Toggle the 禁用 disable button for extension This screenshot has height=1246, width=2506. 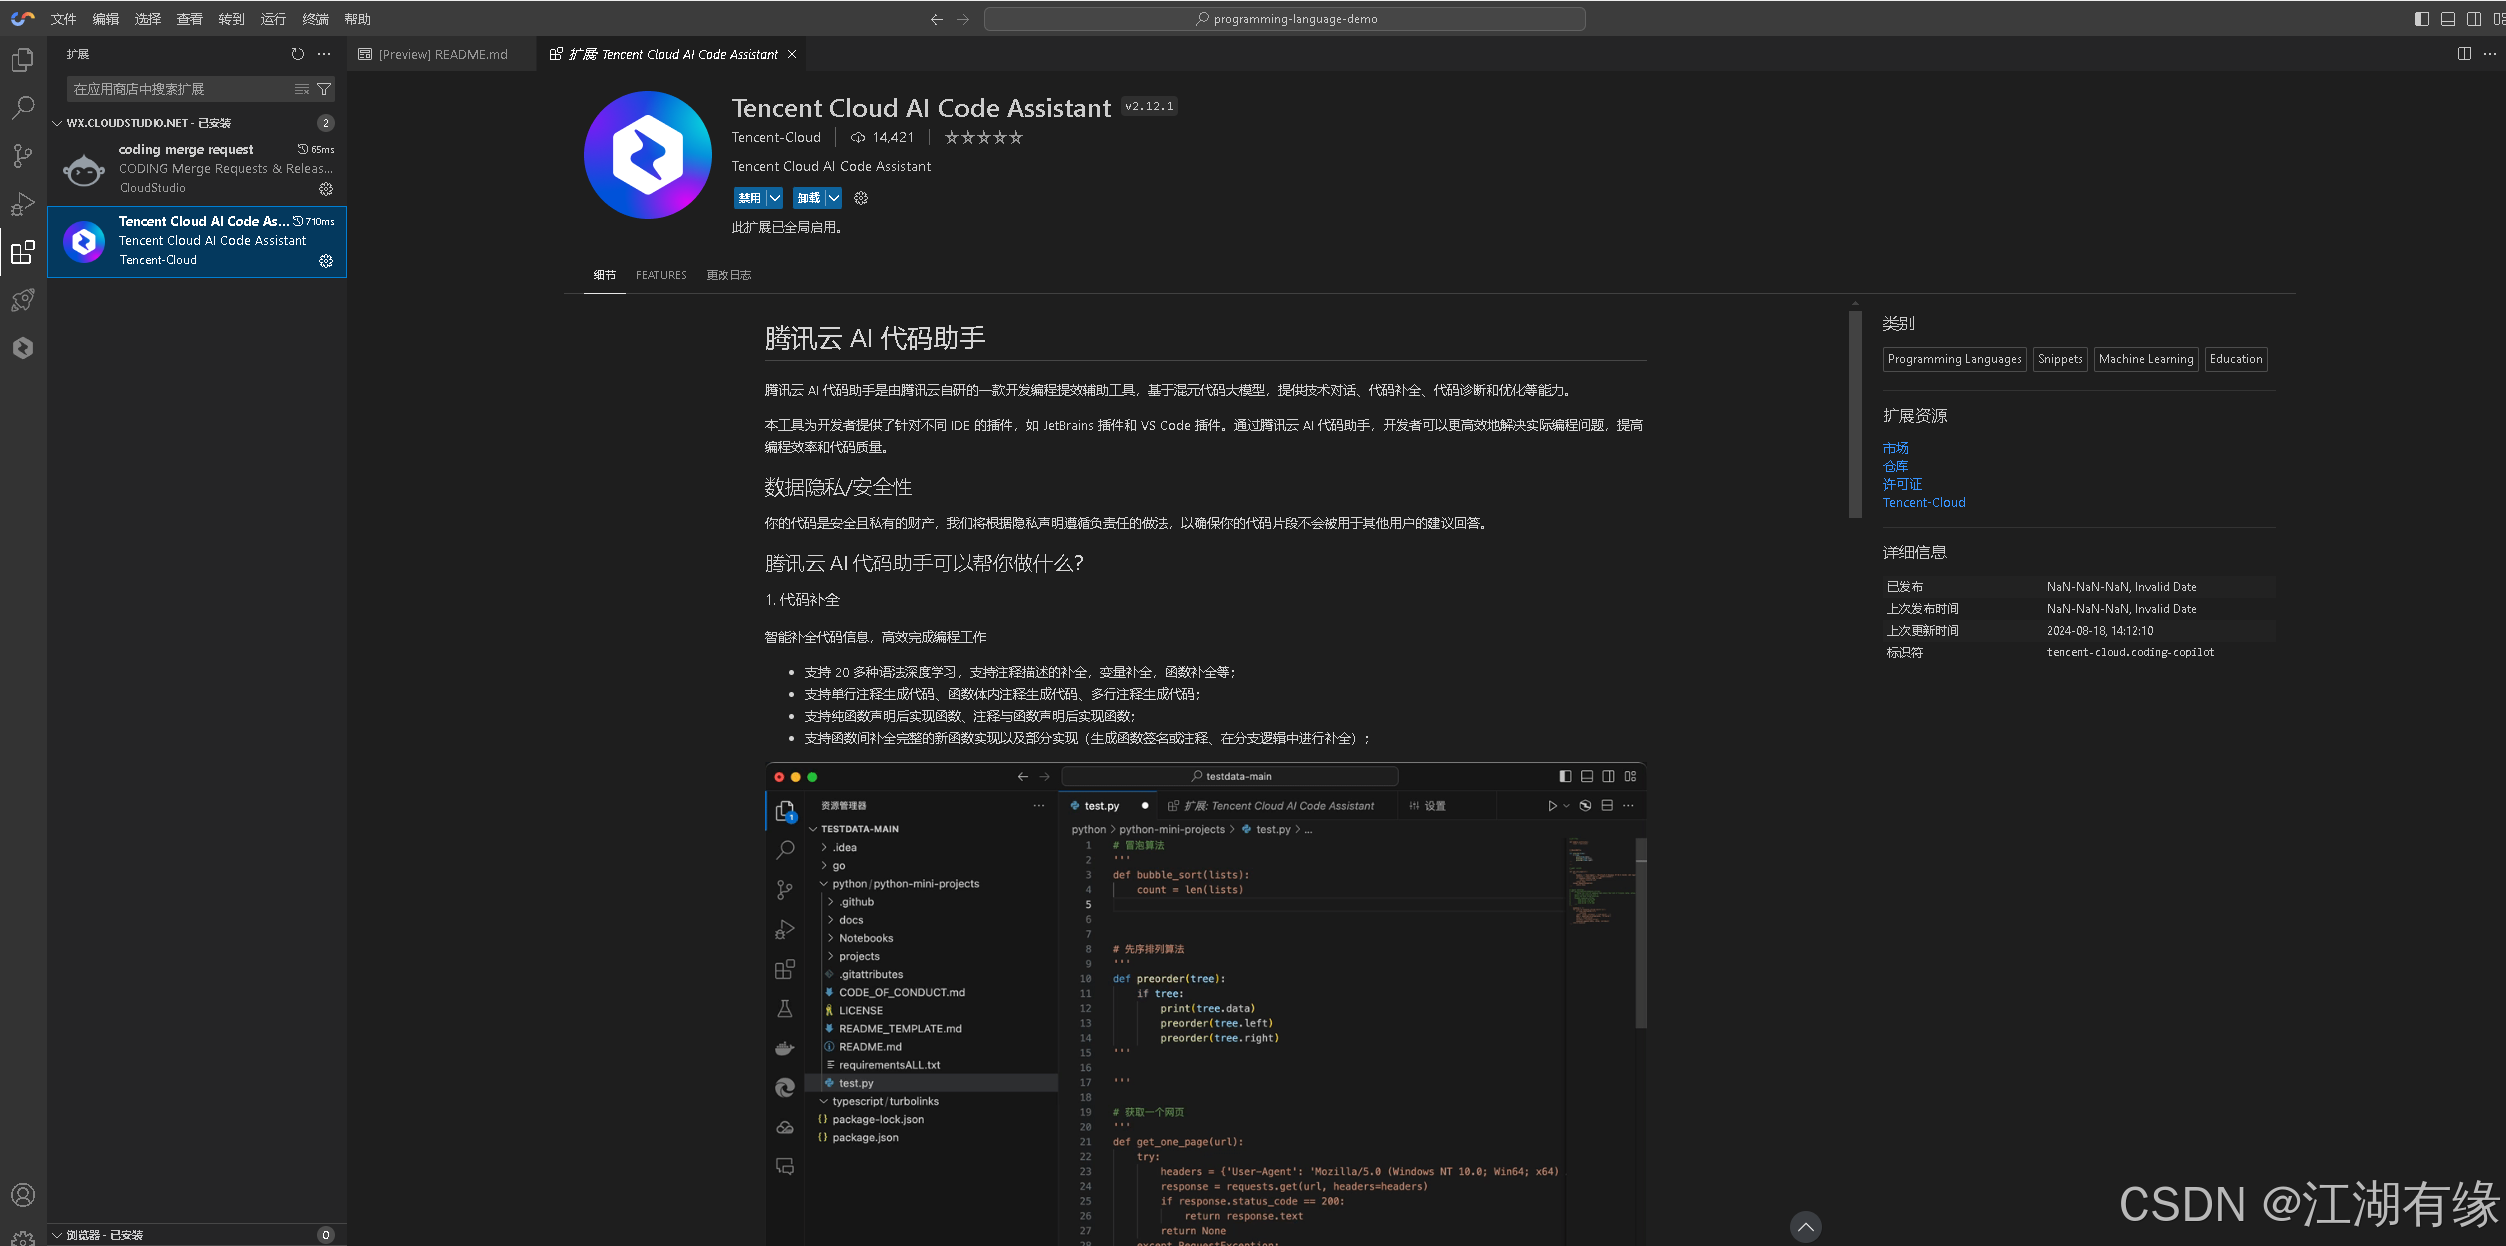(x=748, y=196)
